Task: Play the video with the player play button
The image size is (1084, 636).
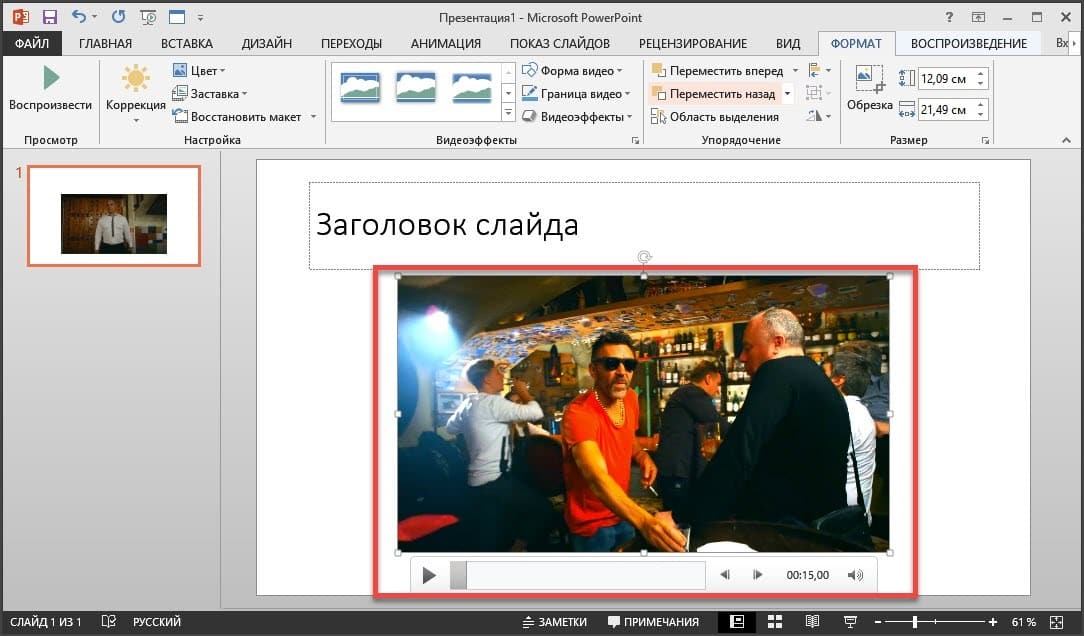Action: tap(429, 575)
